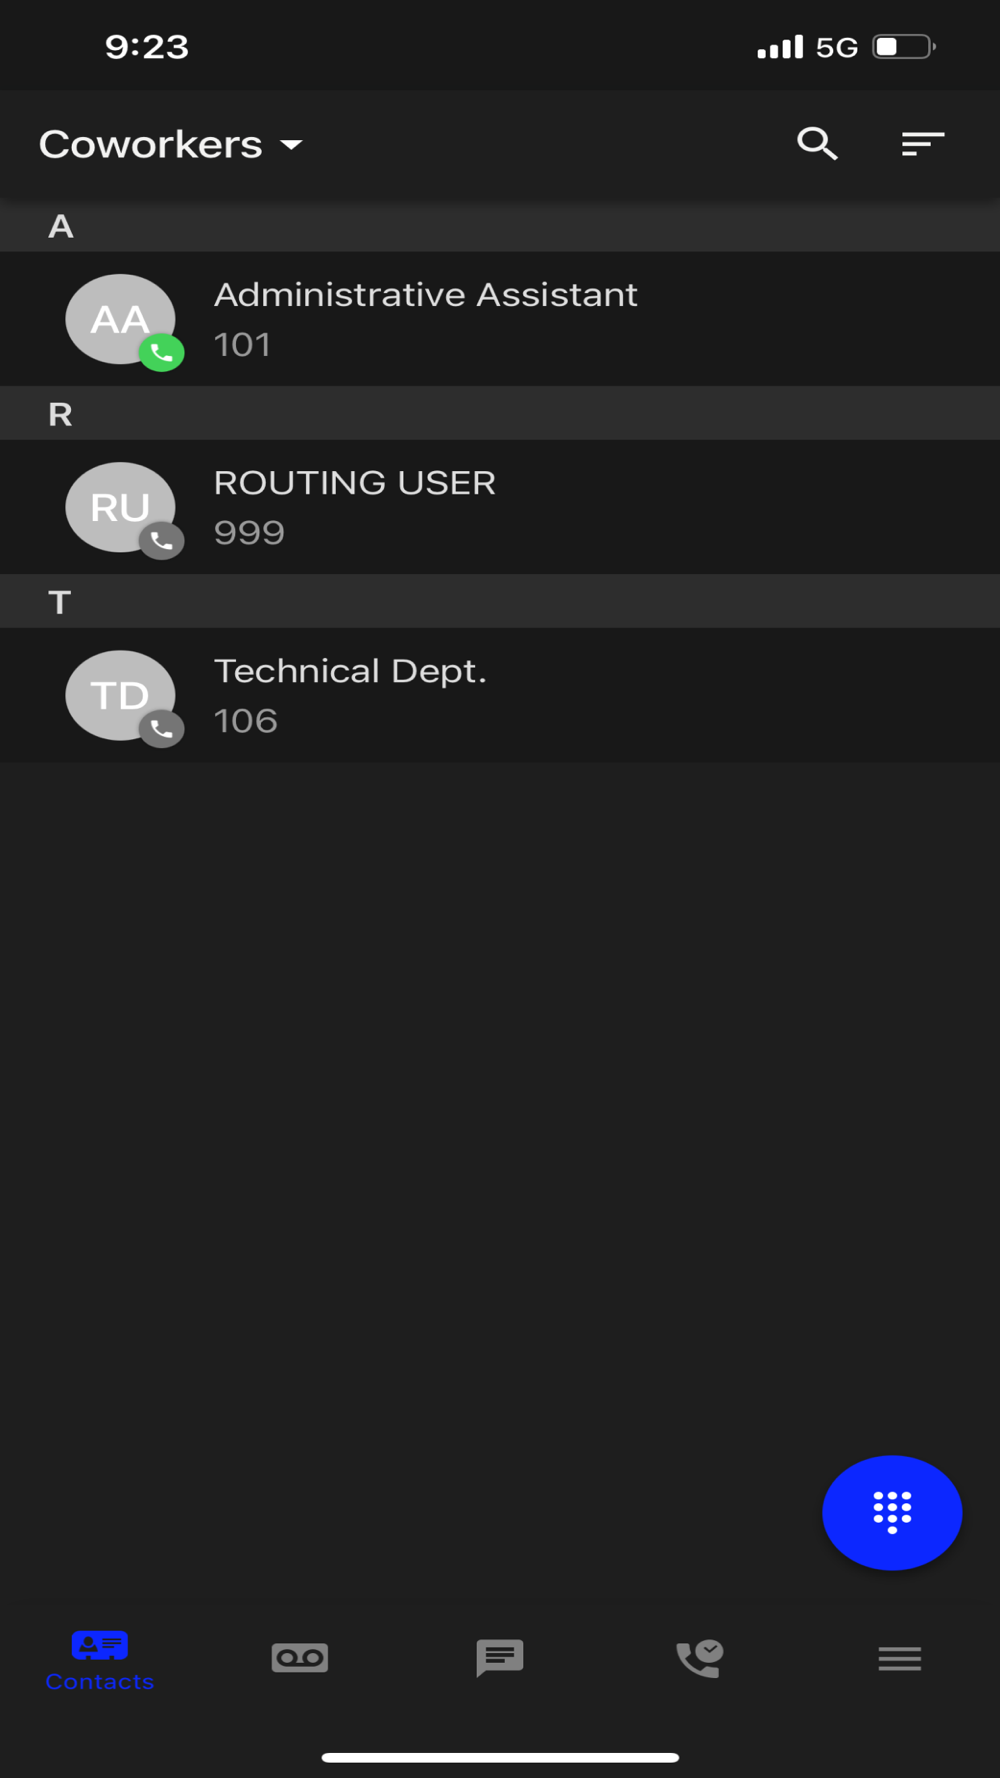Tap phone badge on RU avatar
Screen dimensions: 1000x1778
[x=161, y=541]
